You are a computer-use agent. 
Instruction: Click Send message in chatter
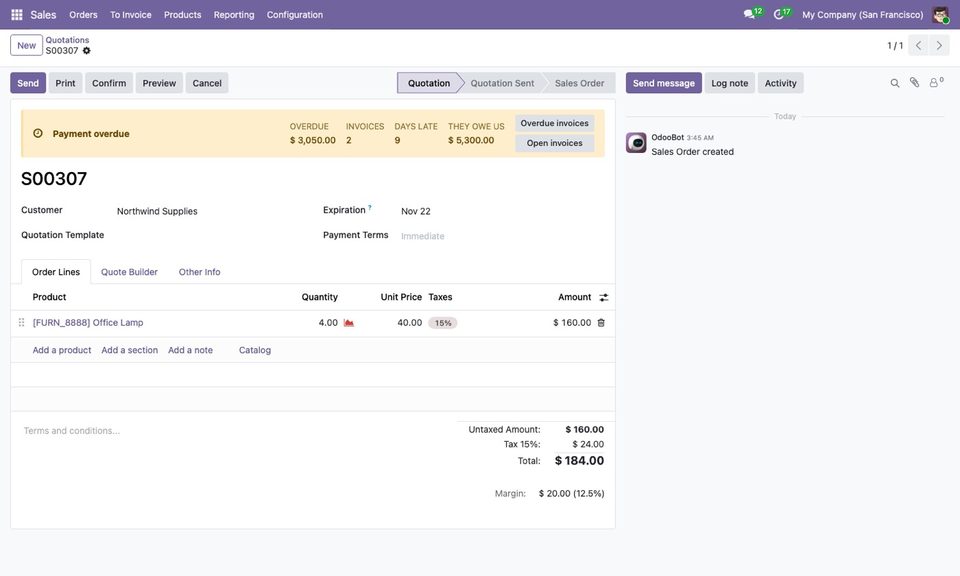tap(664, 83)
